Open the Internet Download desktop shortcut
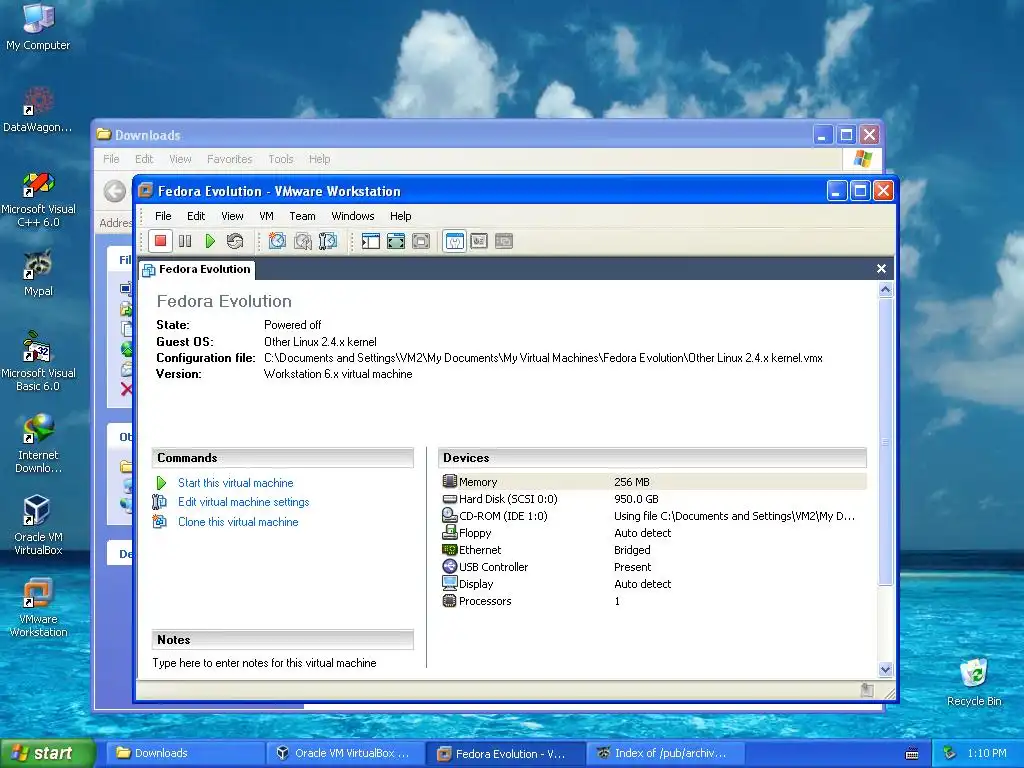Viewport: 1024px width, 768px height. [38, 443]
